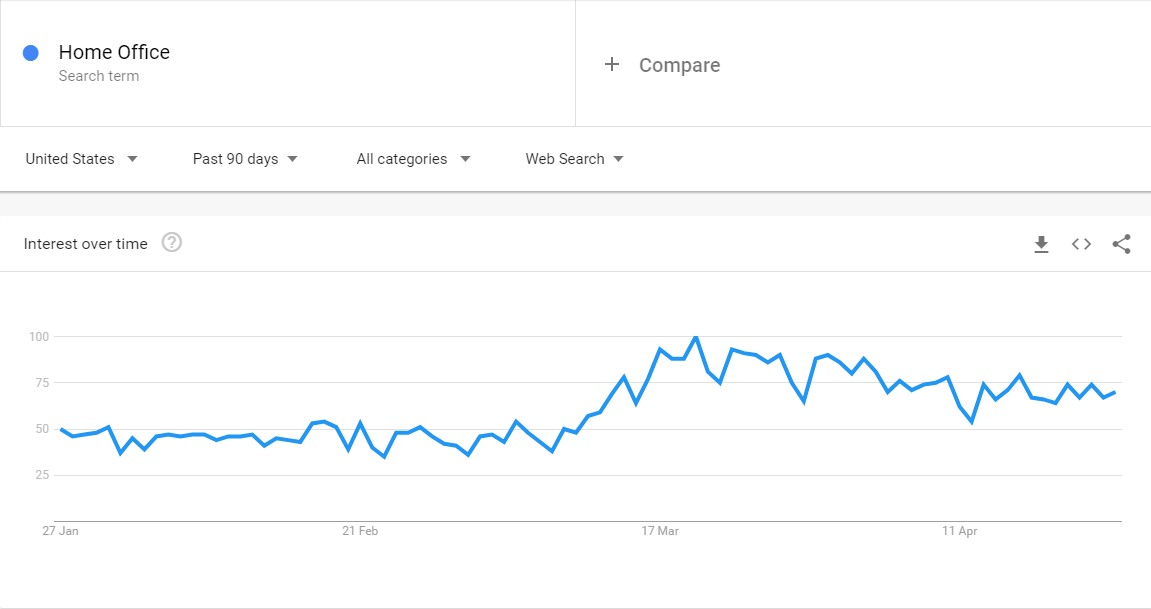Edit the Home Office search term
Image resolution: width=1151 pixels, height=609 pixels.
click(114, 52)
